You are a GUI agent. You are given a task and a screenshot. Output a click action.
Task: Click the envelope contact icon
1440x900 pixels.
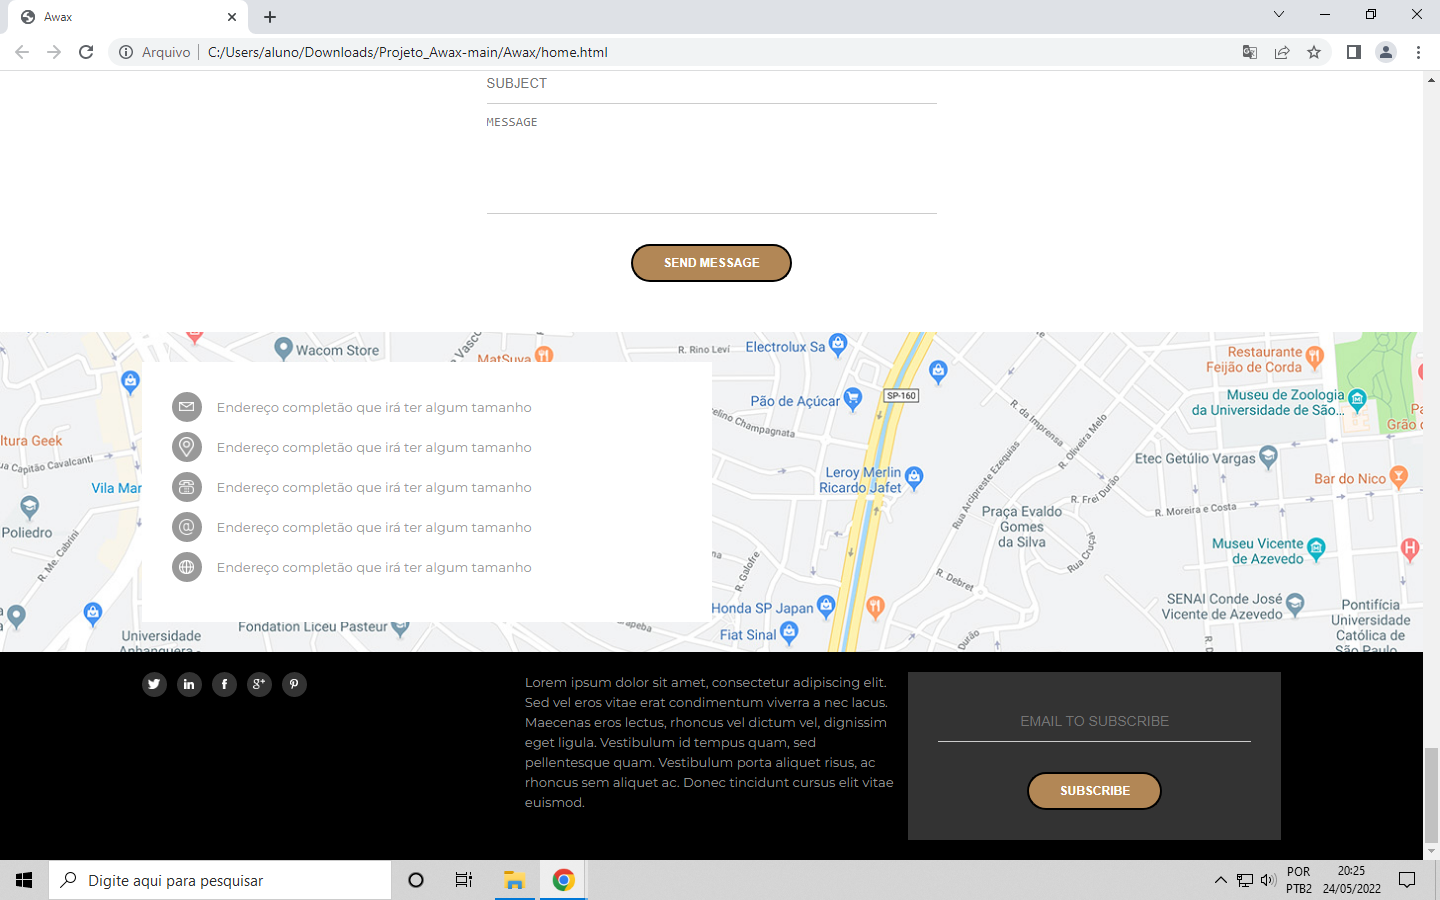[x=187, y=407]
